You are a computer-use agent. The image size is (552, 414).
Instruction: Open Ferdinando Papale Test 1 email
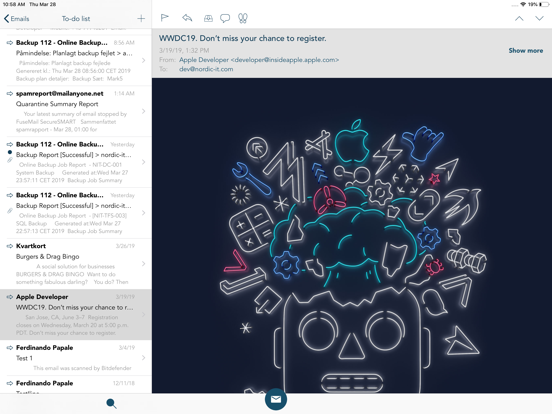pyautogui.click(x=76, y=358)
